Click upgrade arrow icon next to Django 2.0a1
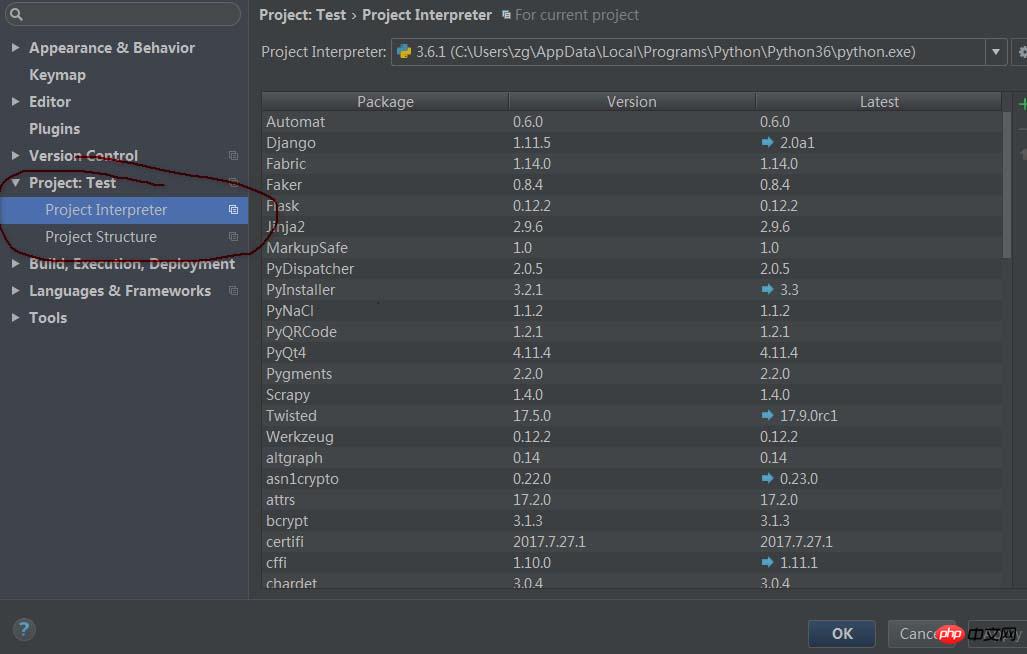Screen dimensions: 1027x654 pyautogui.click(x=767, y=142)
